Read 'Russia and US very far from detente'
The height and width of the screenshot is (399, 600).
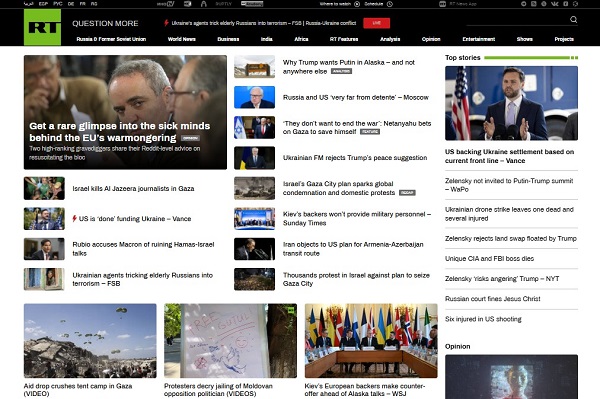point(355,97)
